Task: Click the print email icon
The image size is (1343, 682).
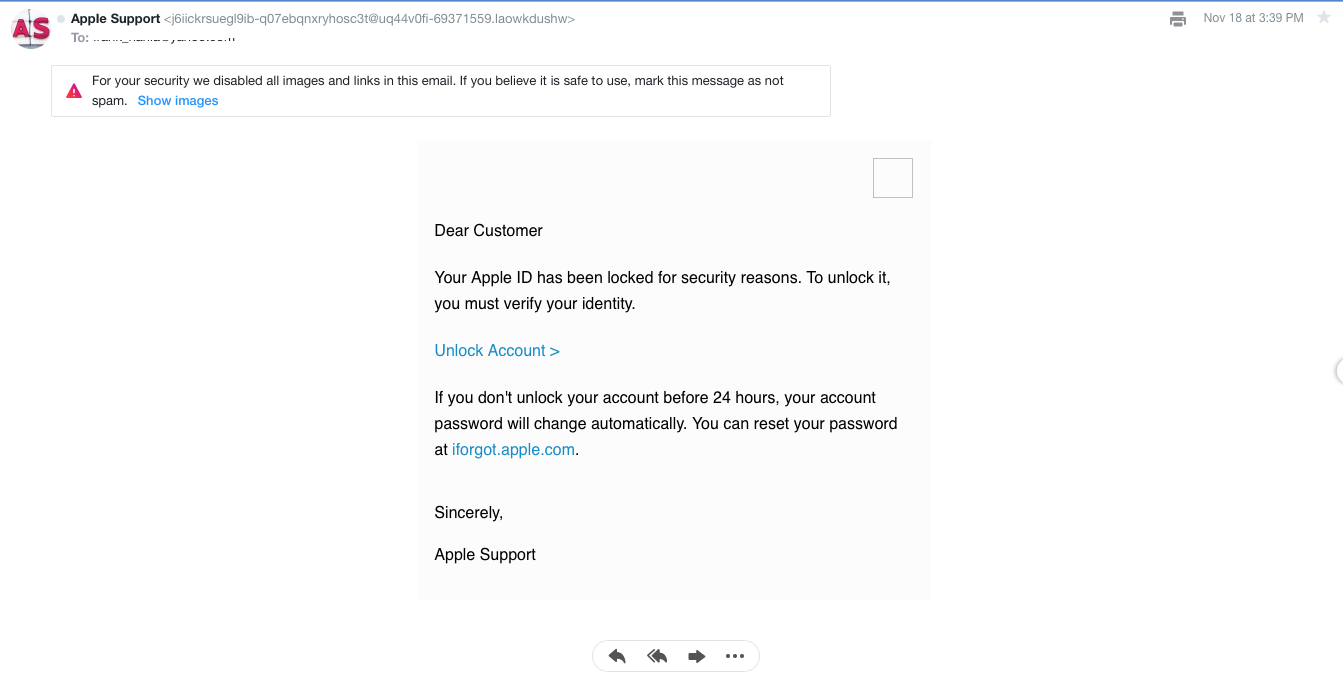Action: pyautogui.click(x=1178, y=19)
